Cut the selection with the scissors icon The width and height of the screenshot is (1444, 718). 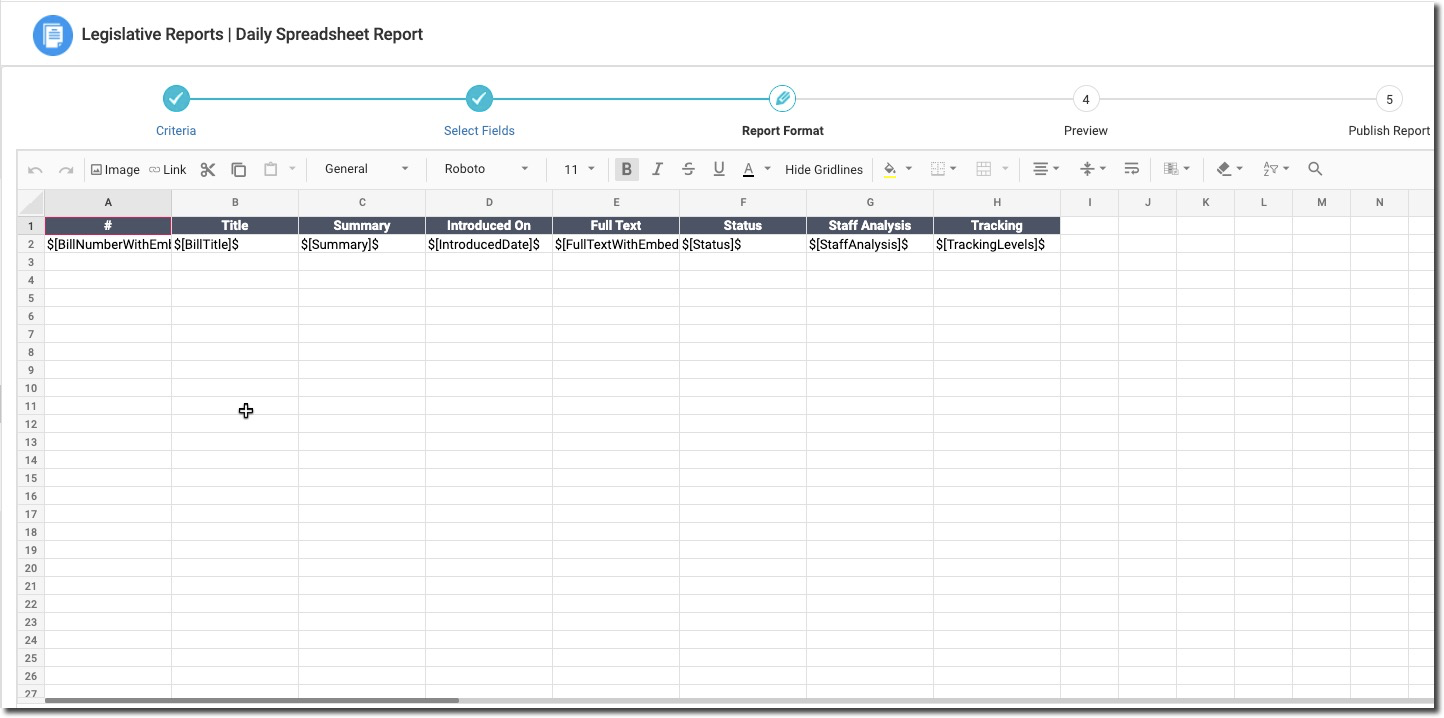(208, 170)
